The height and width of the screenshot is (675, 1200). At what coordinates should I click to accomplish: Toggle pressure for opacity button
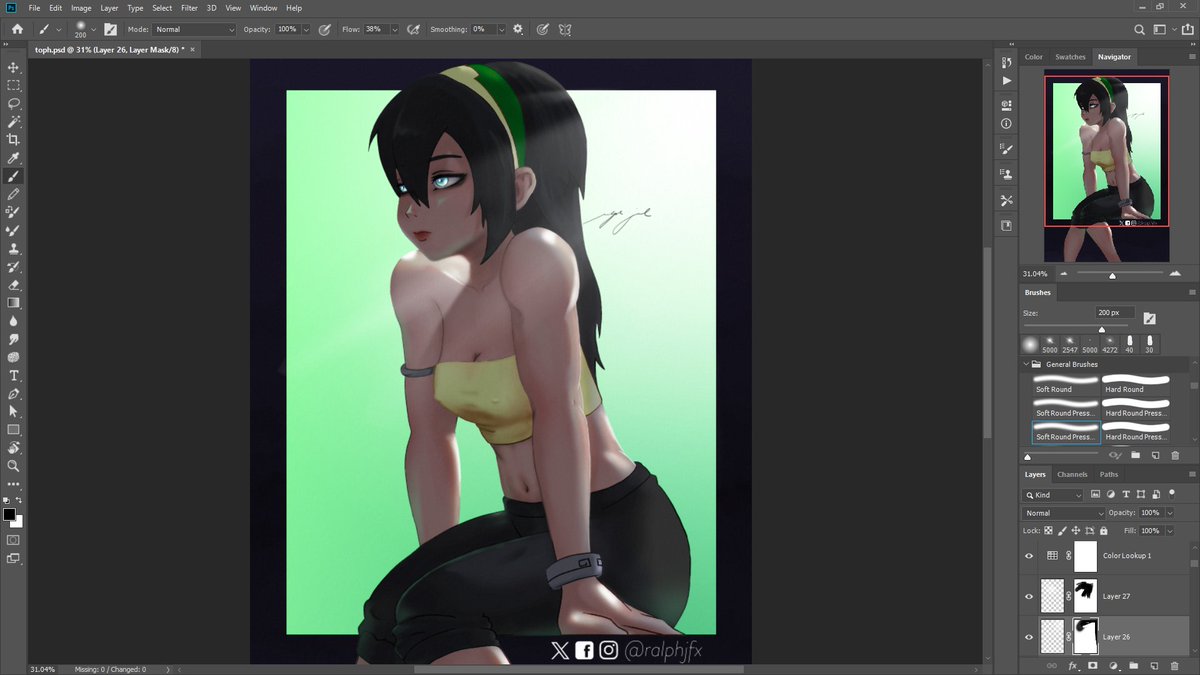coord(325,29)
